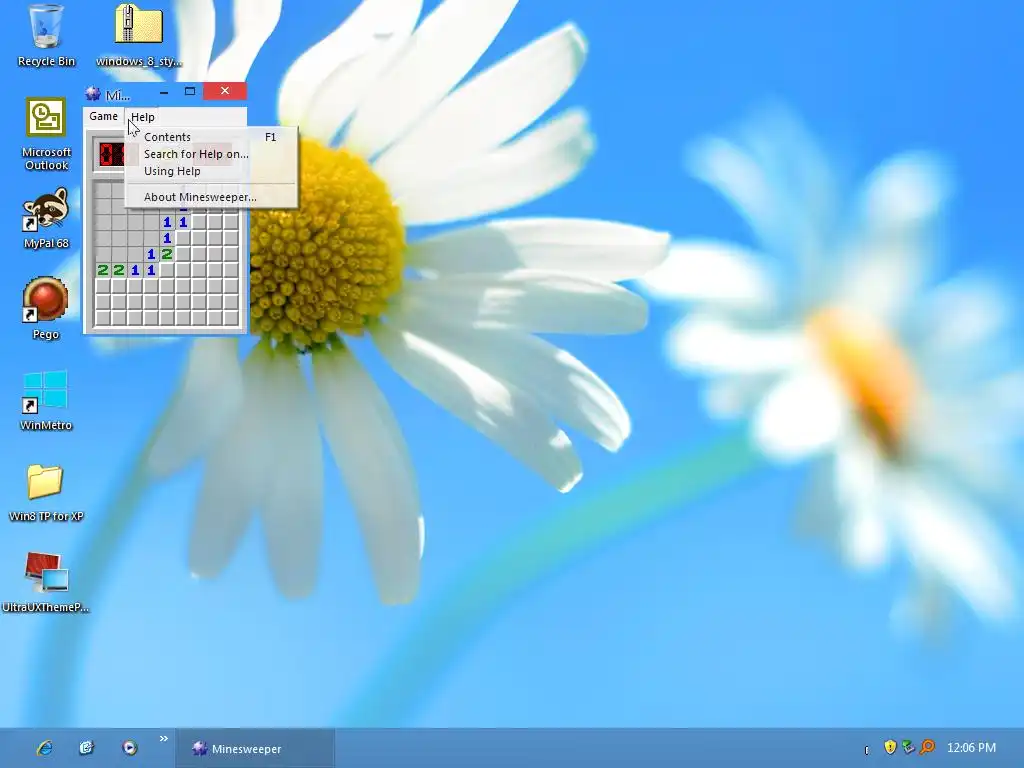1024x768 pixels.
Task: Open About Minesweeper... dialog
Action: [211, 197]
